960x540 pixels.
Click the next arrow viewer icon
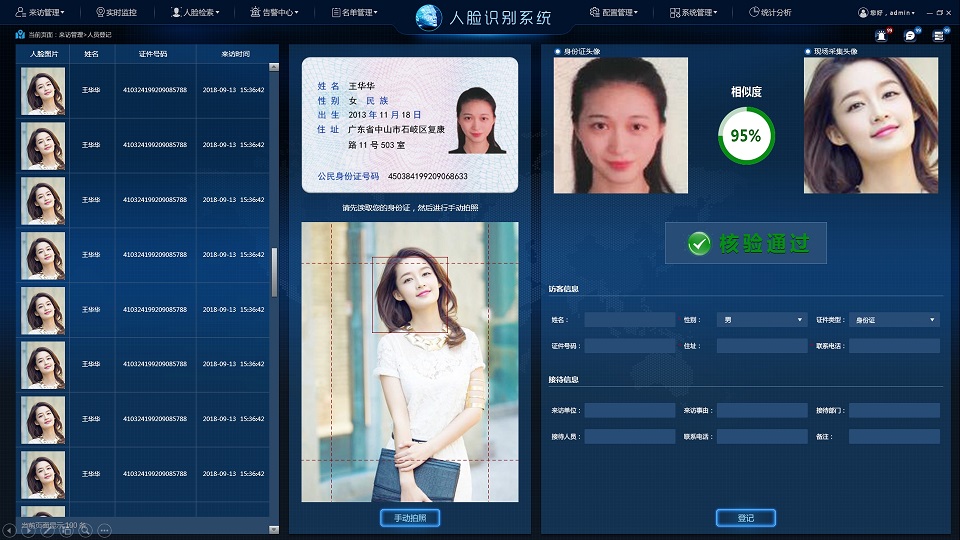pos(28,530)
